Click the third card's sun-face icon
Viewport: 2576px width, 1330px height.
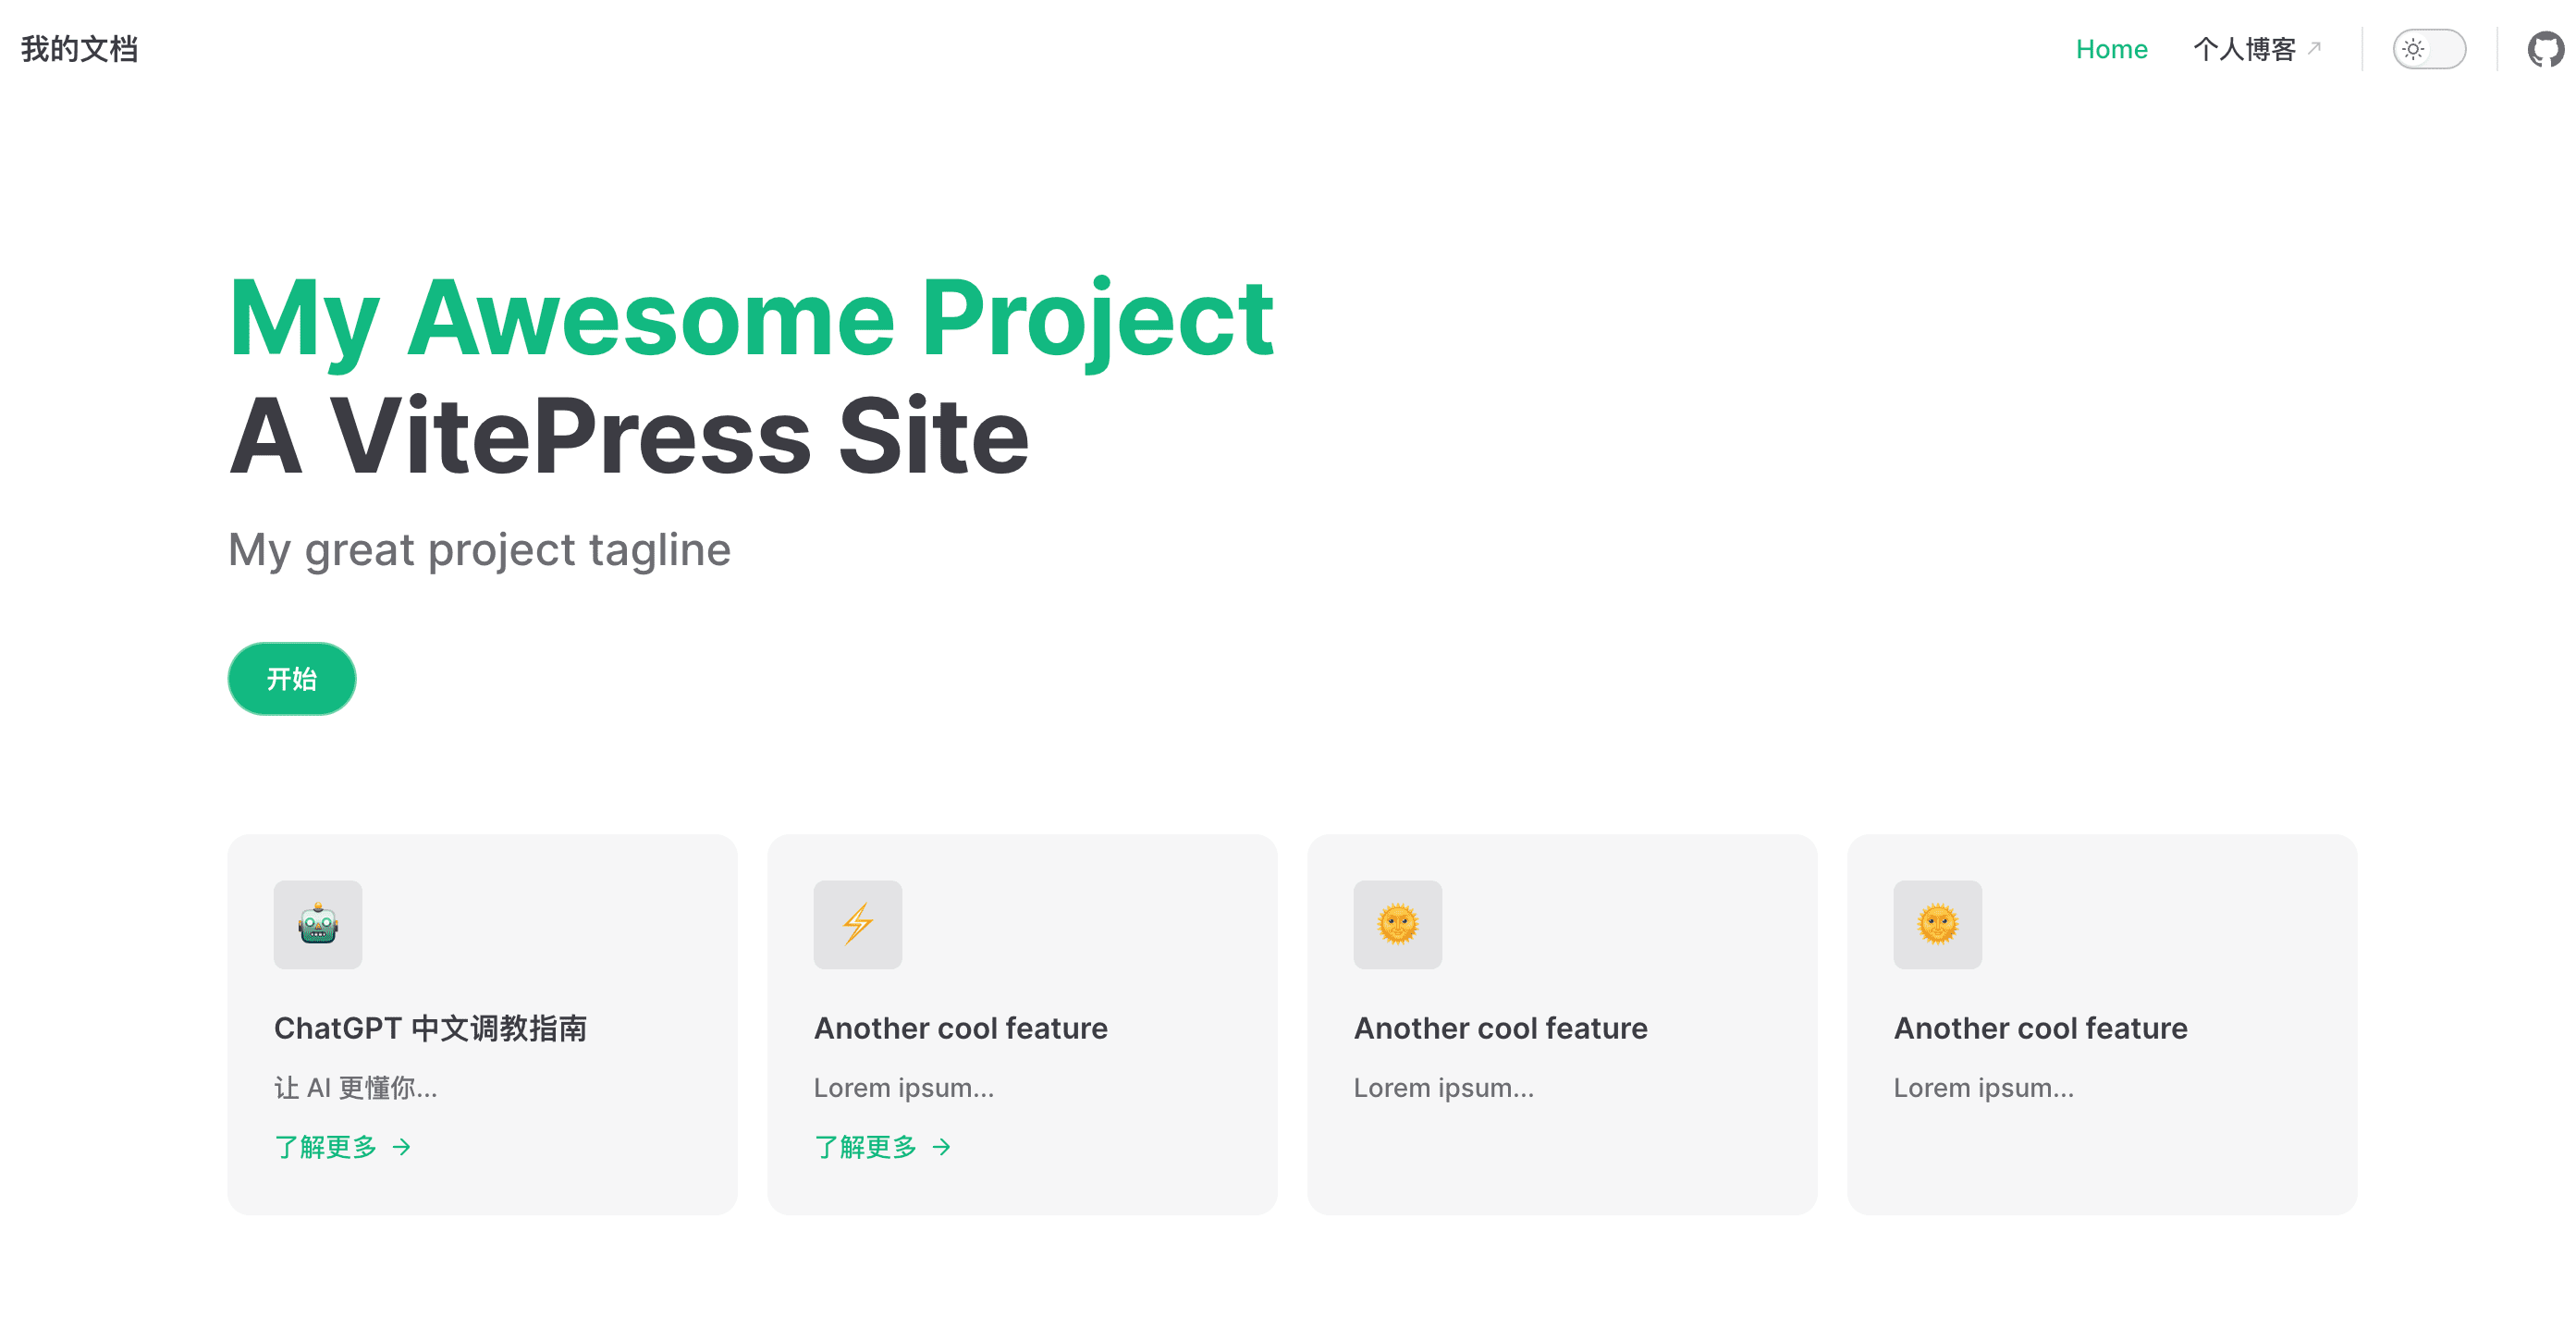(x=1397, y=924)
